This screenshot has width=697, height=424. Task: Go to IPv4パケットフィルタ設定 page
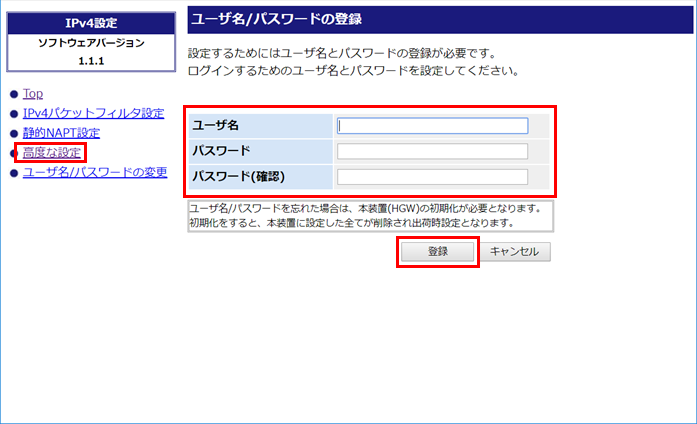[x=93, y=113]
